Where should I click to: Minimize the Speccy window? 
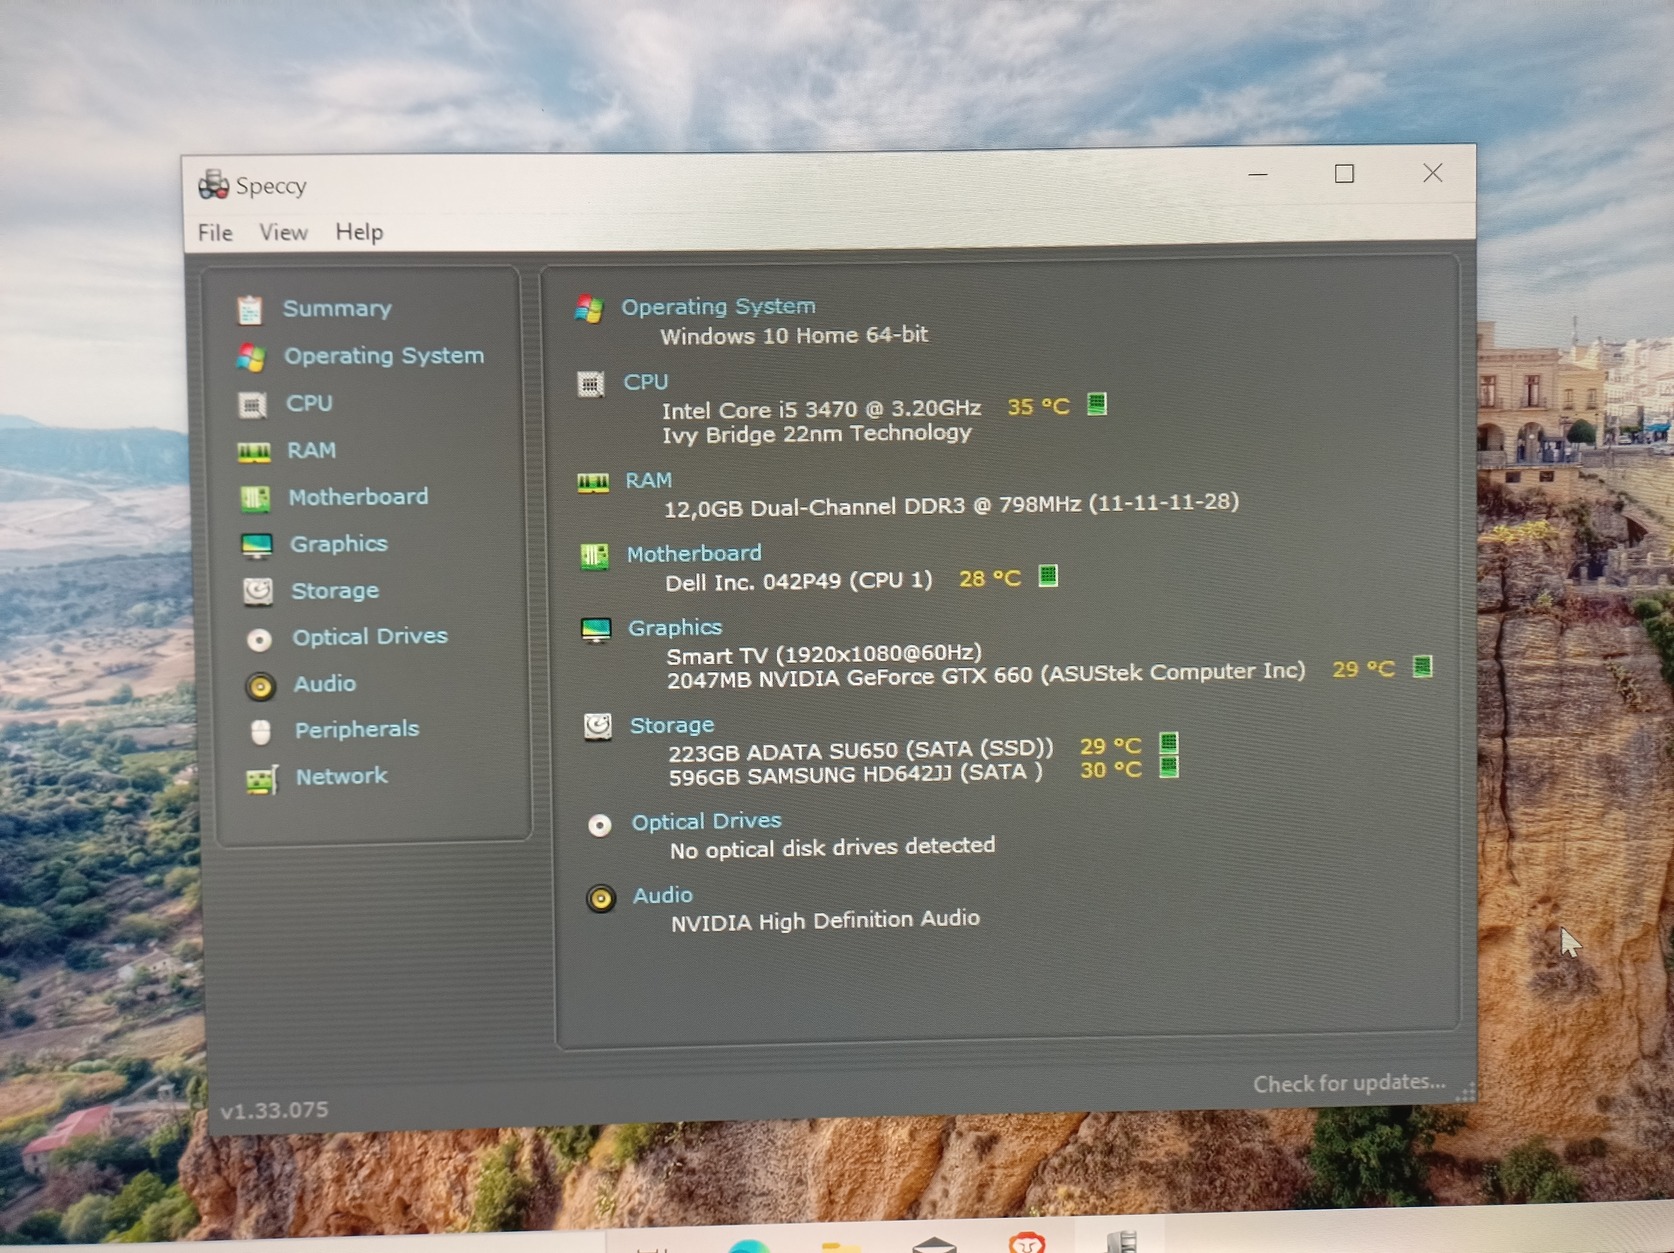(1258, 175)
